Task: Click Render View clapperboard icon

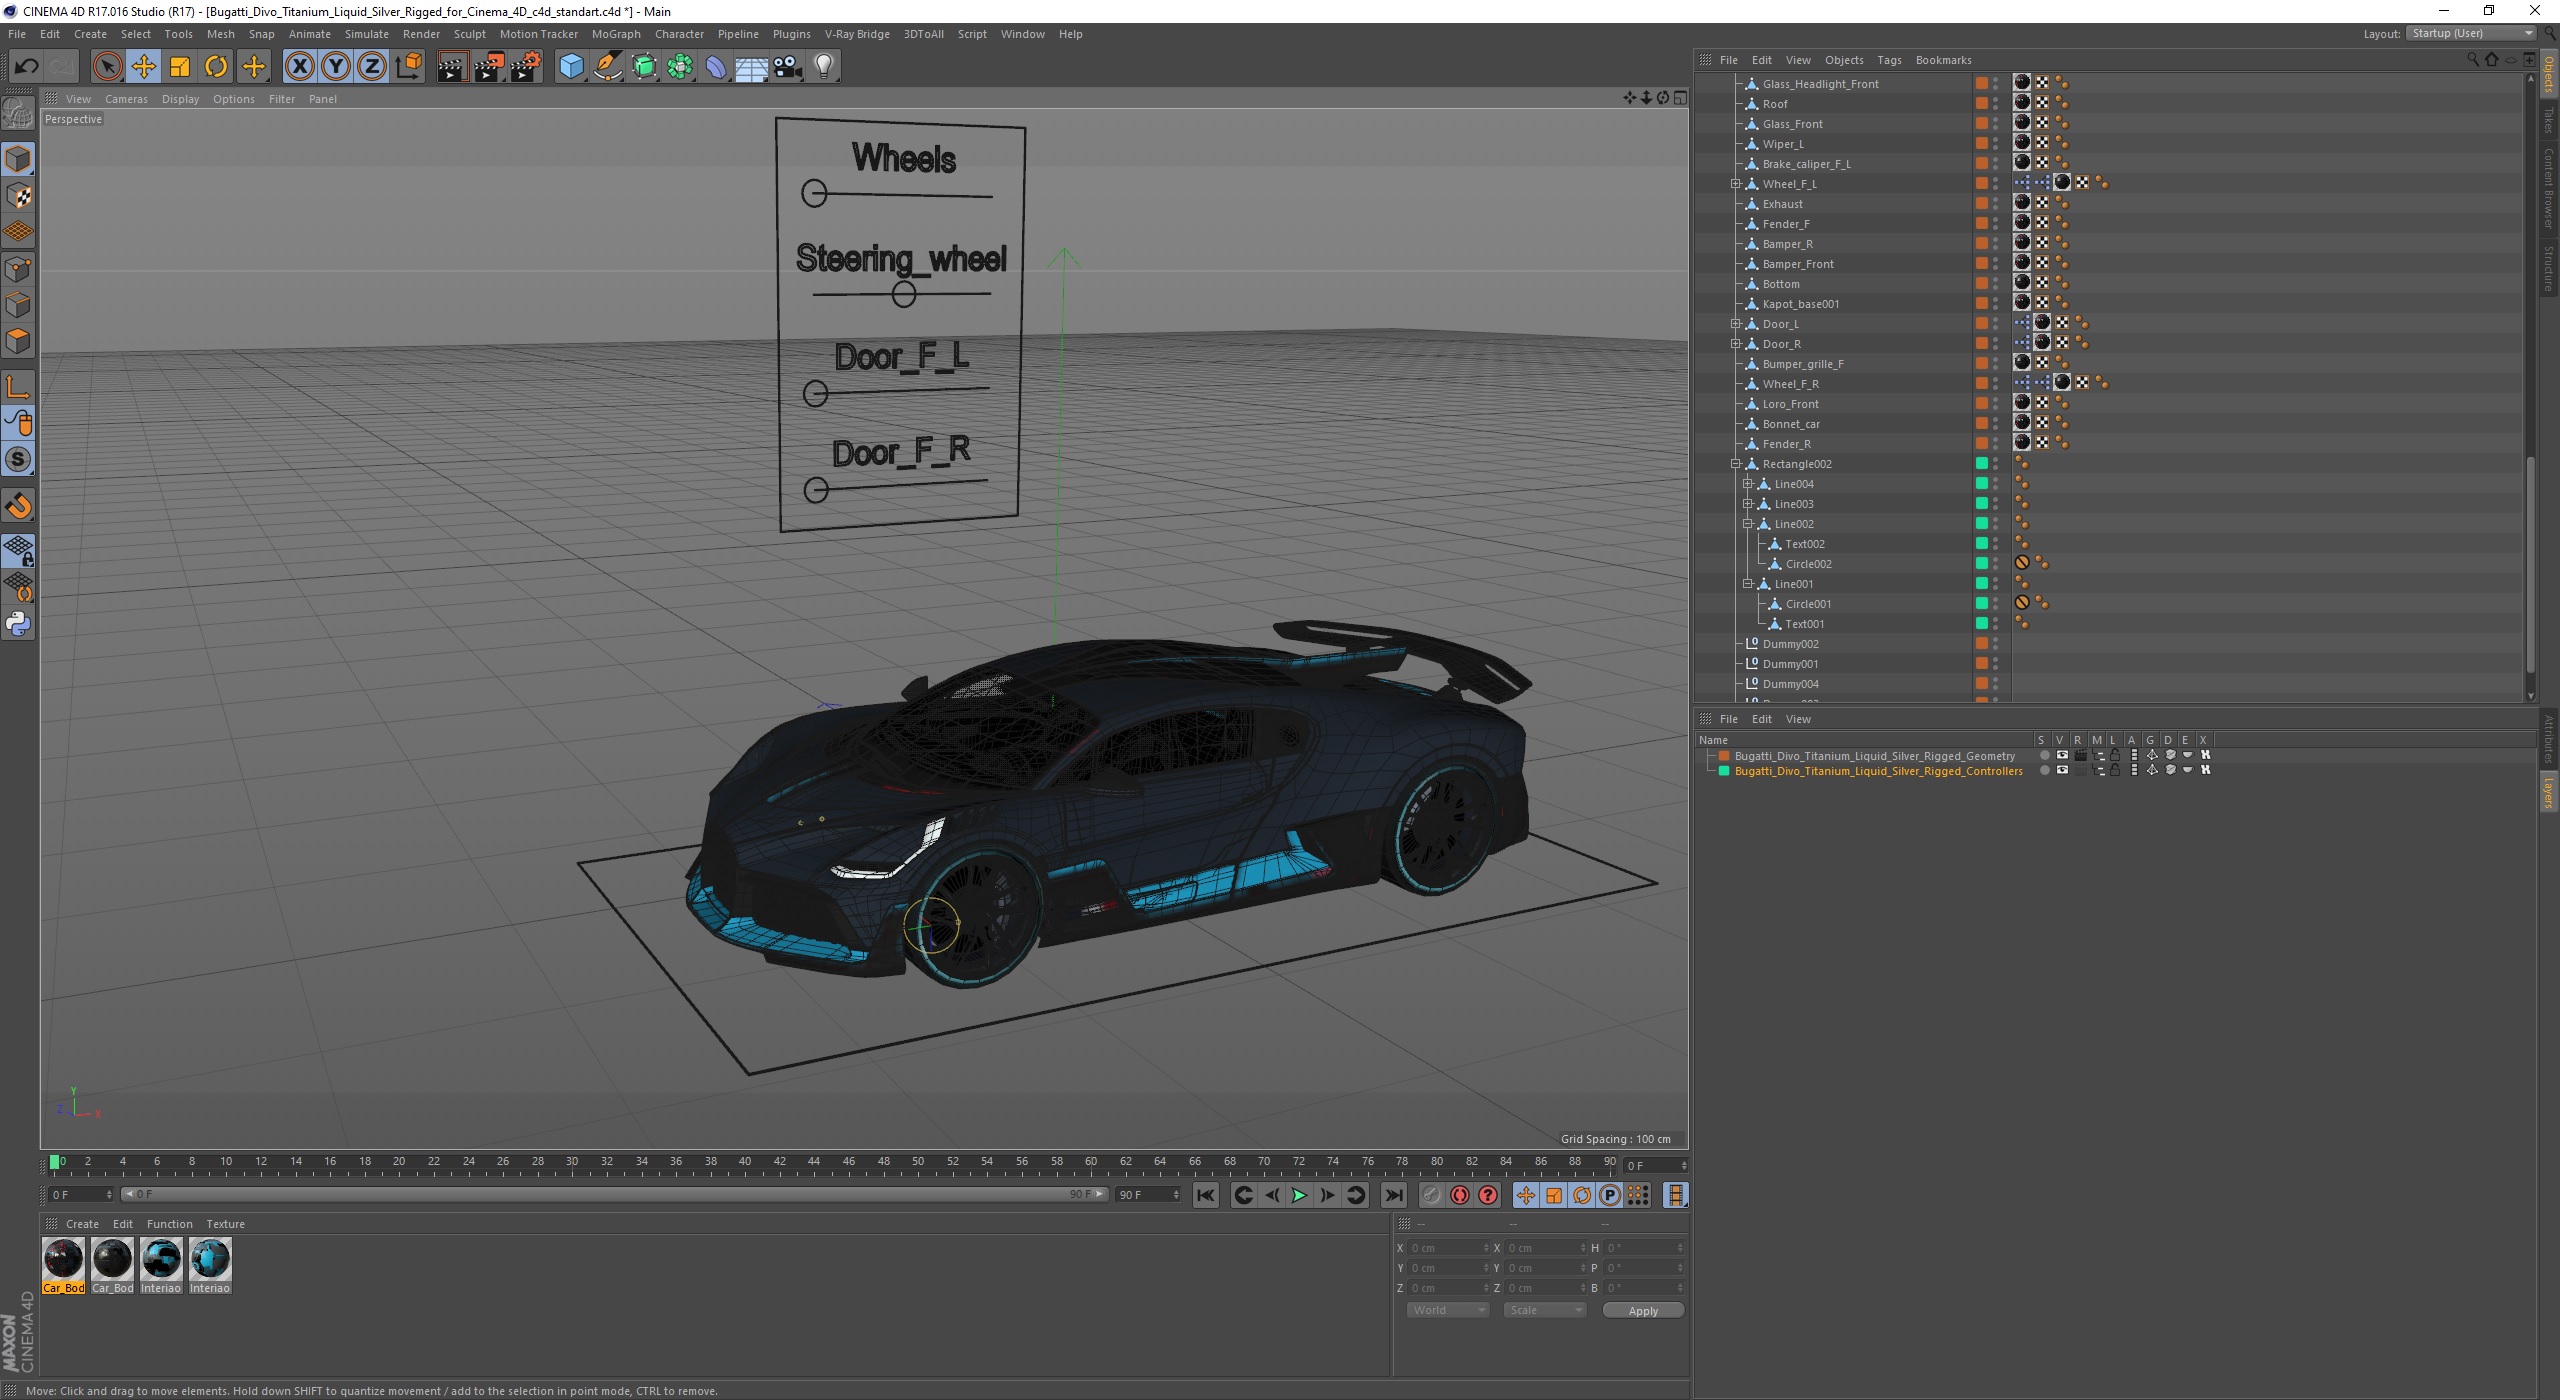Action: (452, 67)
